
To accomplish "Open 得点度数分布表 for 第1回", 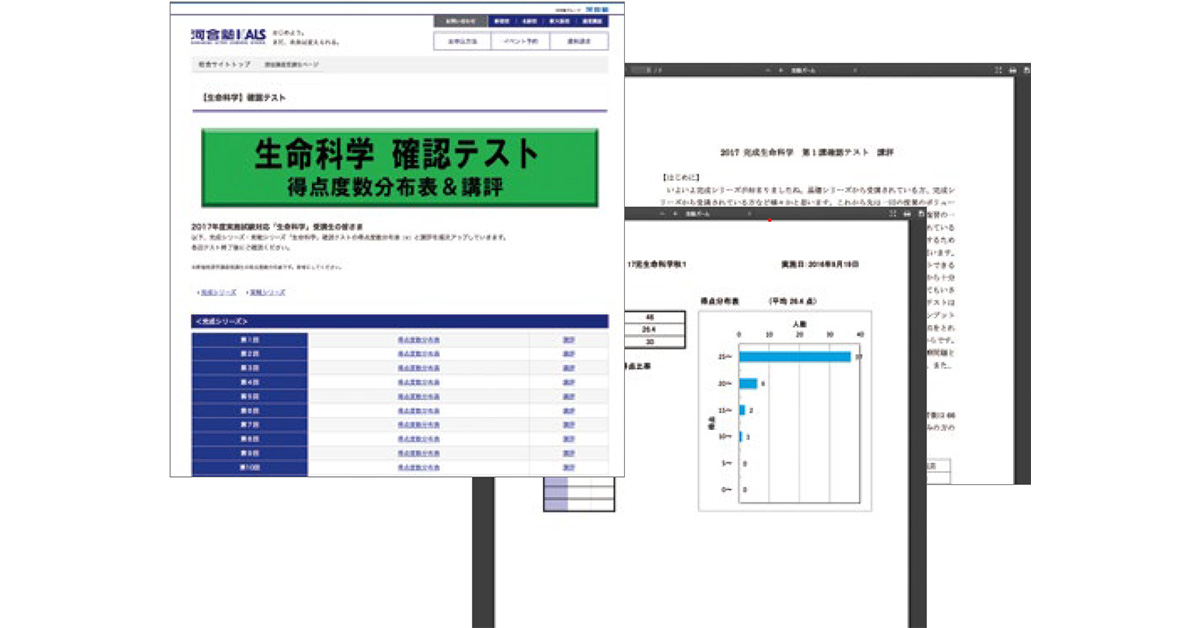I will coord(420,341).
